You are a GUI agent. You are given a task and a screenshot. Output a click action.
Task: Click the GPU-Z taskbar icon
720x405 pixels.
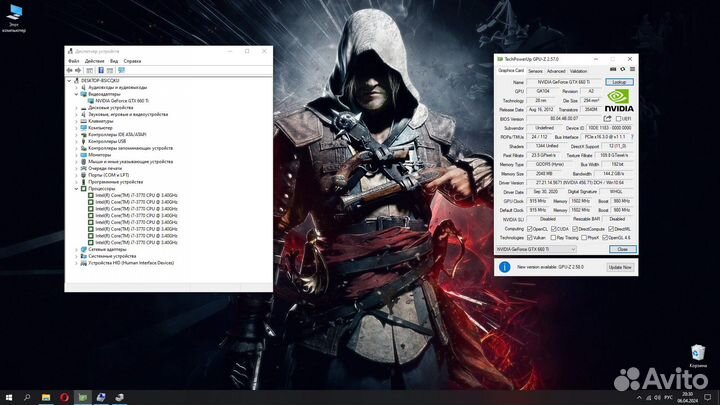(x=83, y=397)
